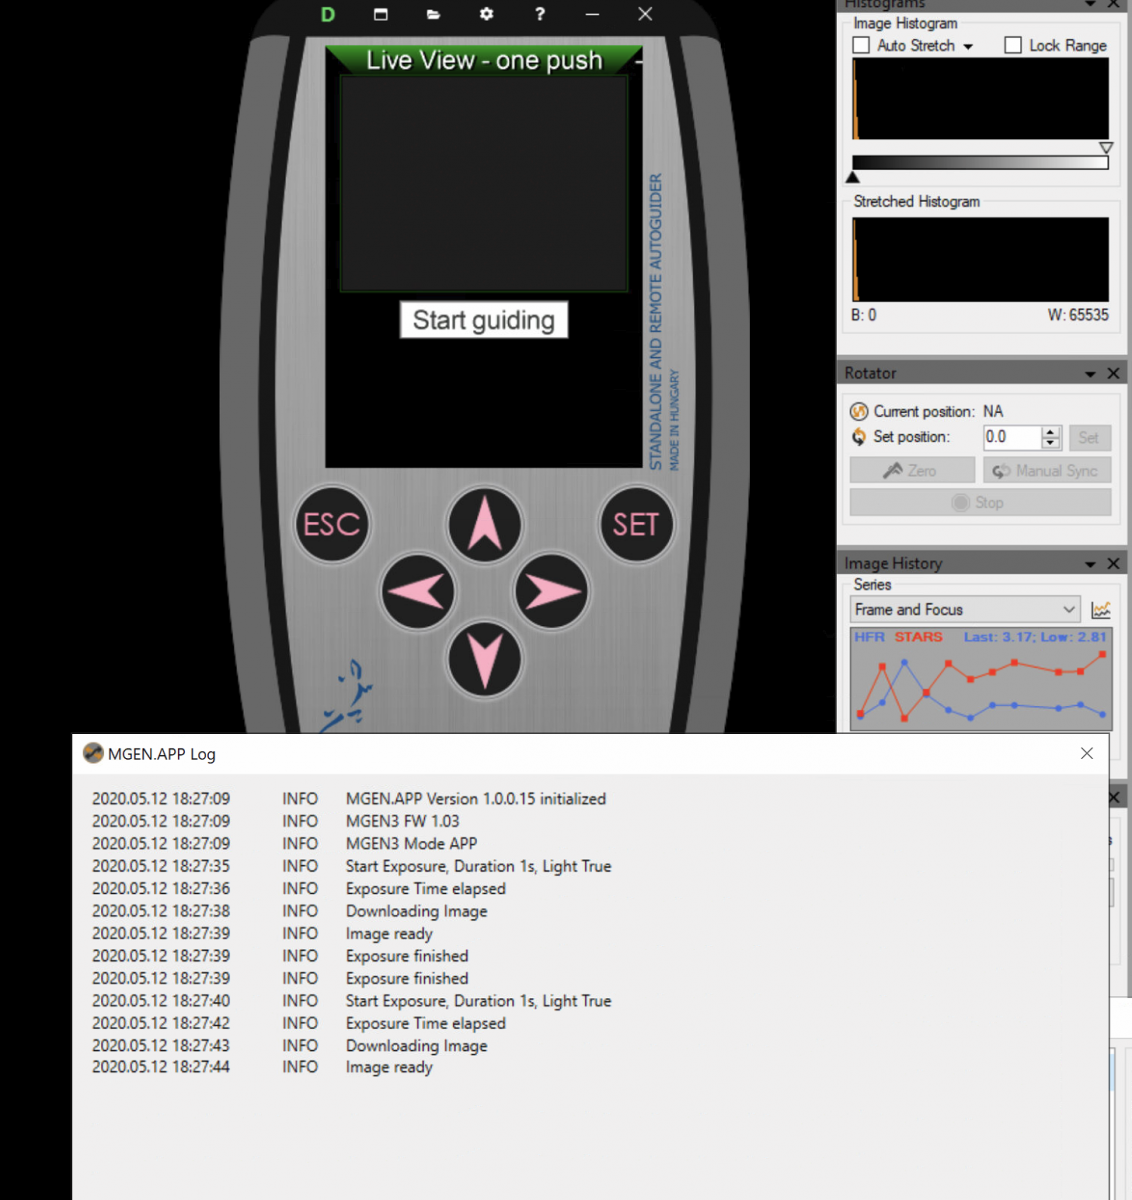Screen dimensions: 1132x1200
Task: Click the down arrow button on handset
Action: tap(485, 660)
